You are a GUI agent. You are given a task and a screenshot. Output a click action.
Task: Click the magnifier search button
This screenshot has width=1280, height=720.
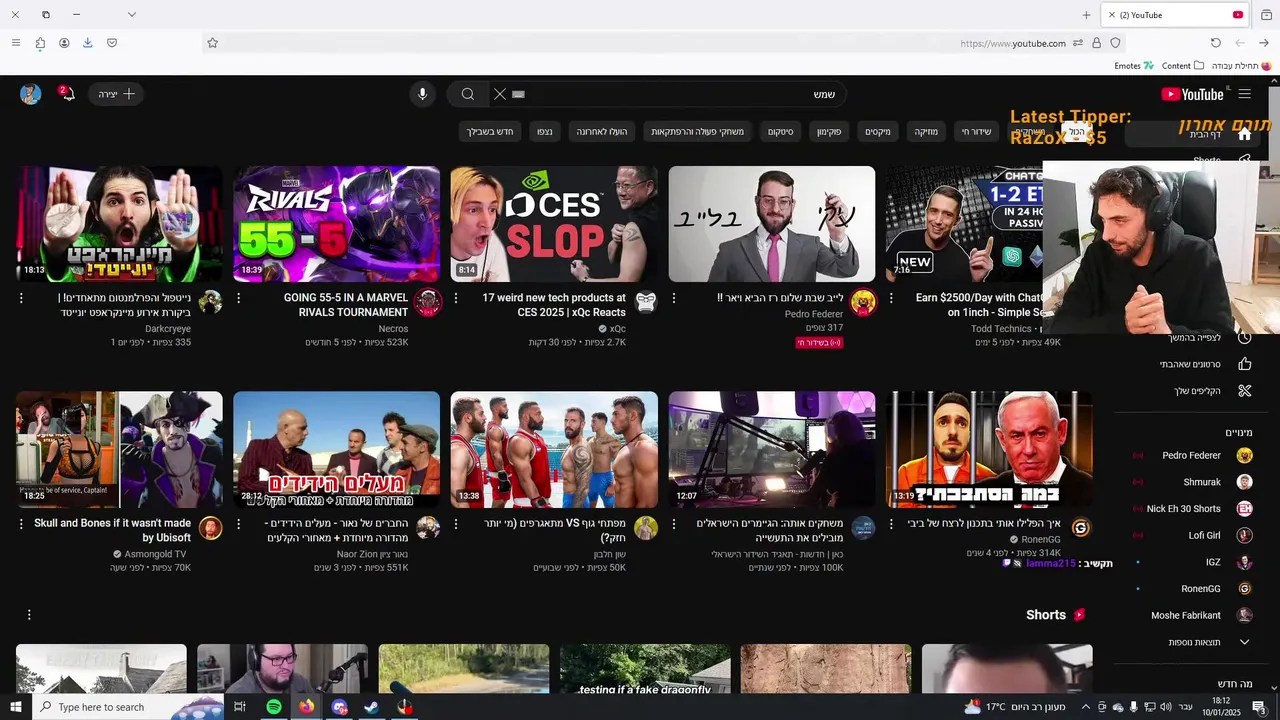coord(467,94)
